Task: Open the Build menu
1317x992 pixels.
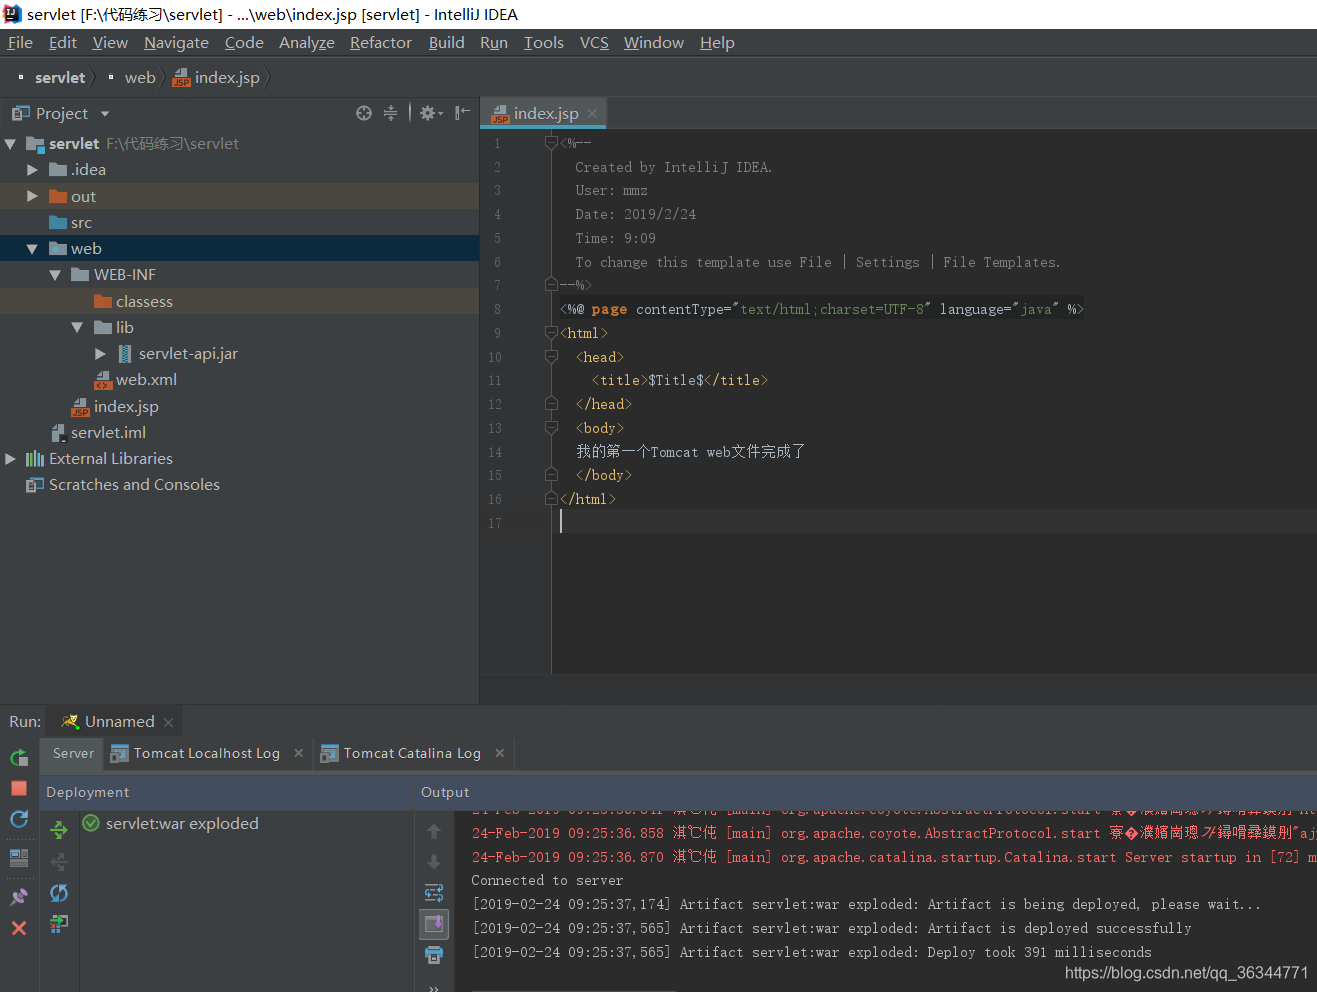Action: [446, 42]
